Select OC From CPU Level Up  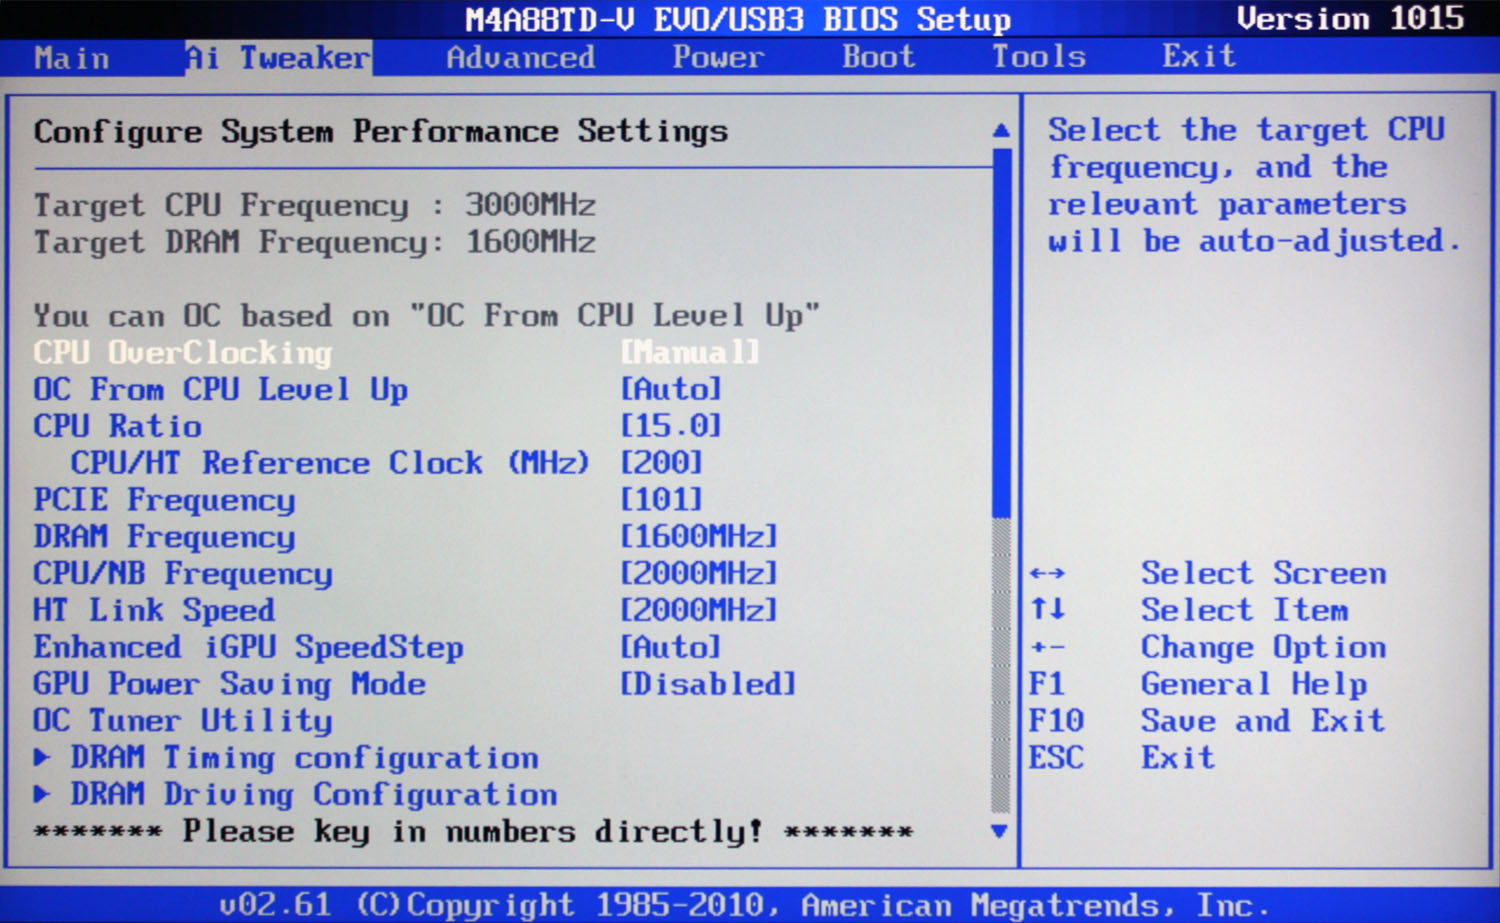click(221, 390)
